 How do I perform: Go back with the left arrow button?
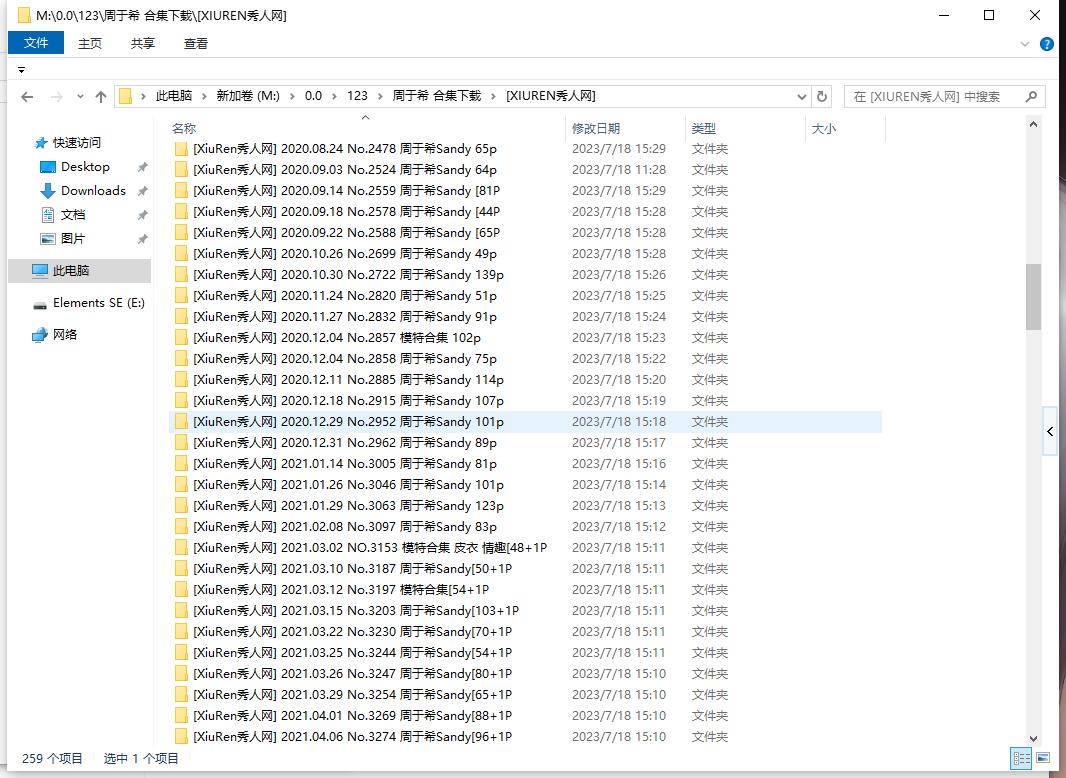pos(27,97)
